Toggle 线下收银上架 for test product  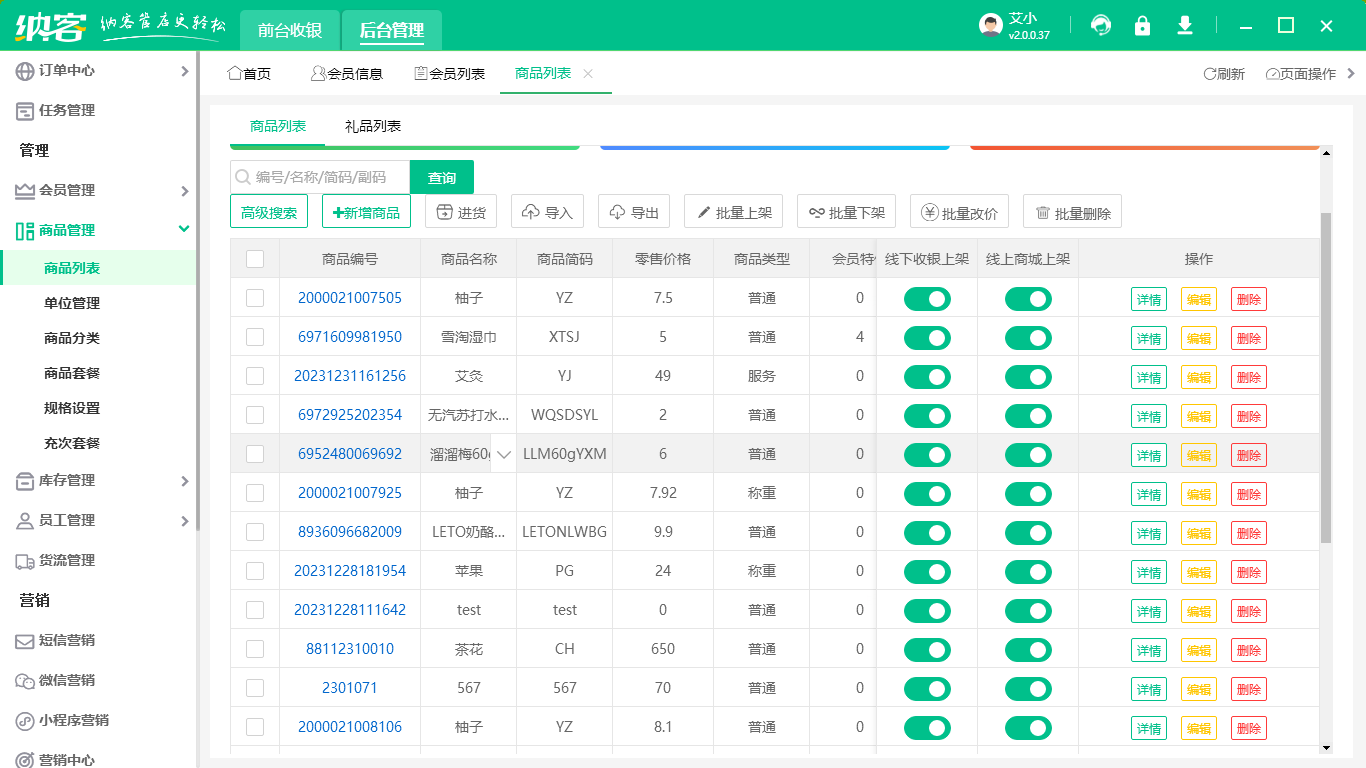pyautogui.click(x=927, y=611)
